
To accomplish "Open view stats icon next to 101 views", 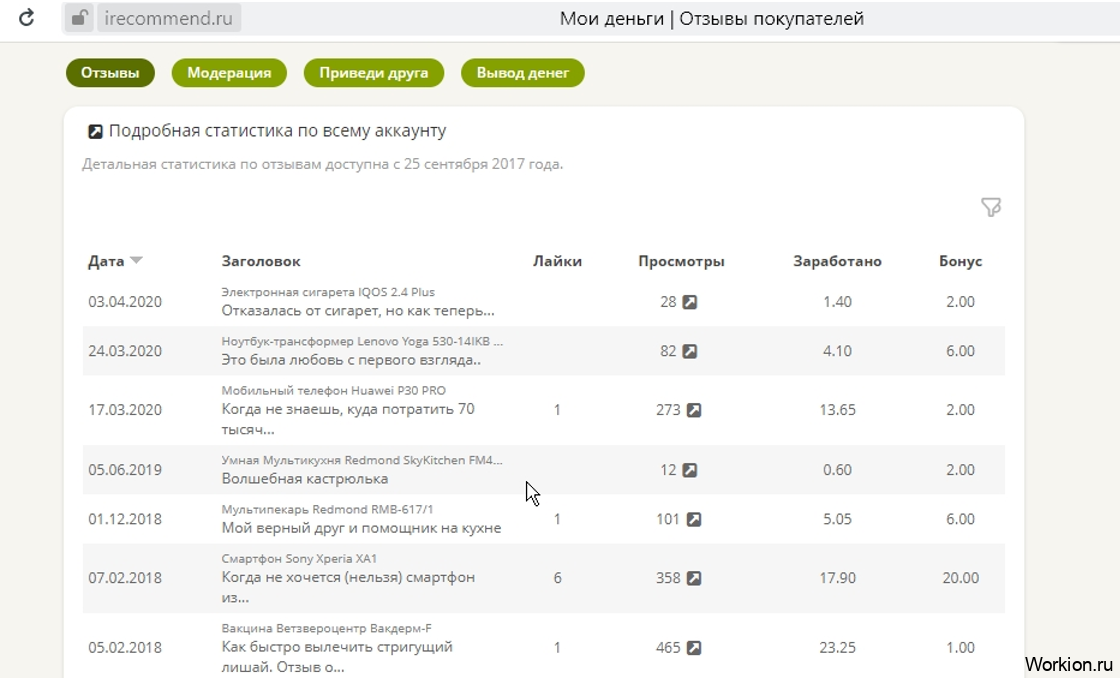I will pos(694,519).
